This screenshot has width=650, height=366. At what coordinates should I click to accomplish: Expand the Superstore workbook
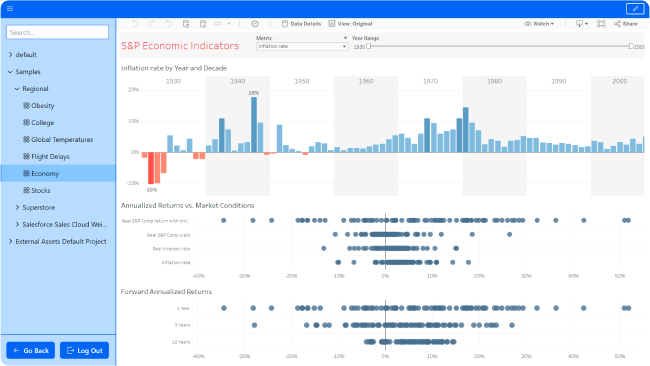pos(17,208)
